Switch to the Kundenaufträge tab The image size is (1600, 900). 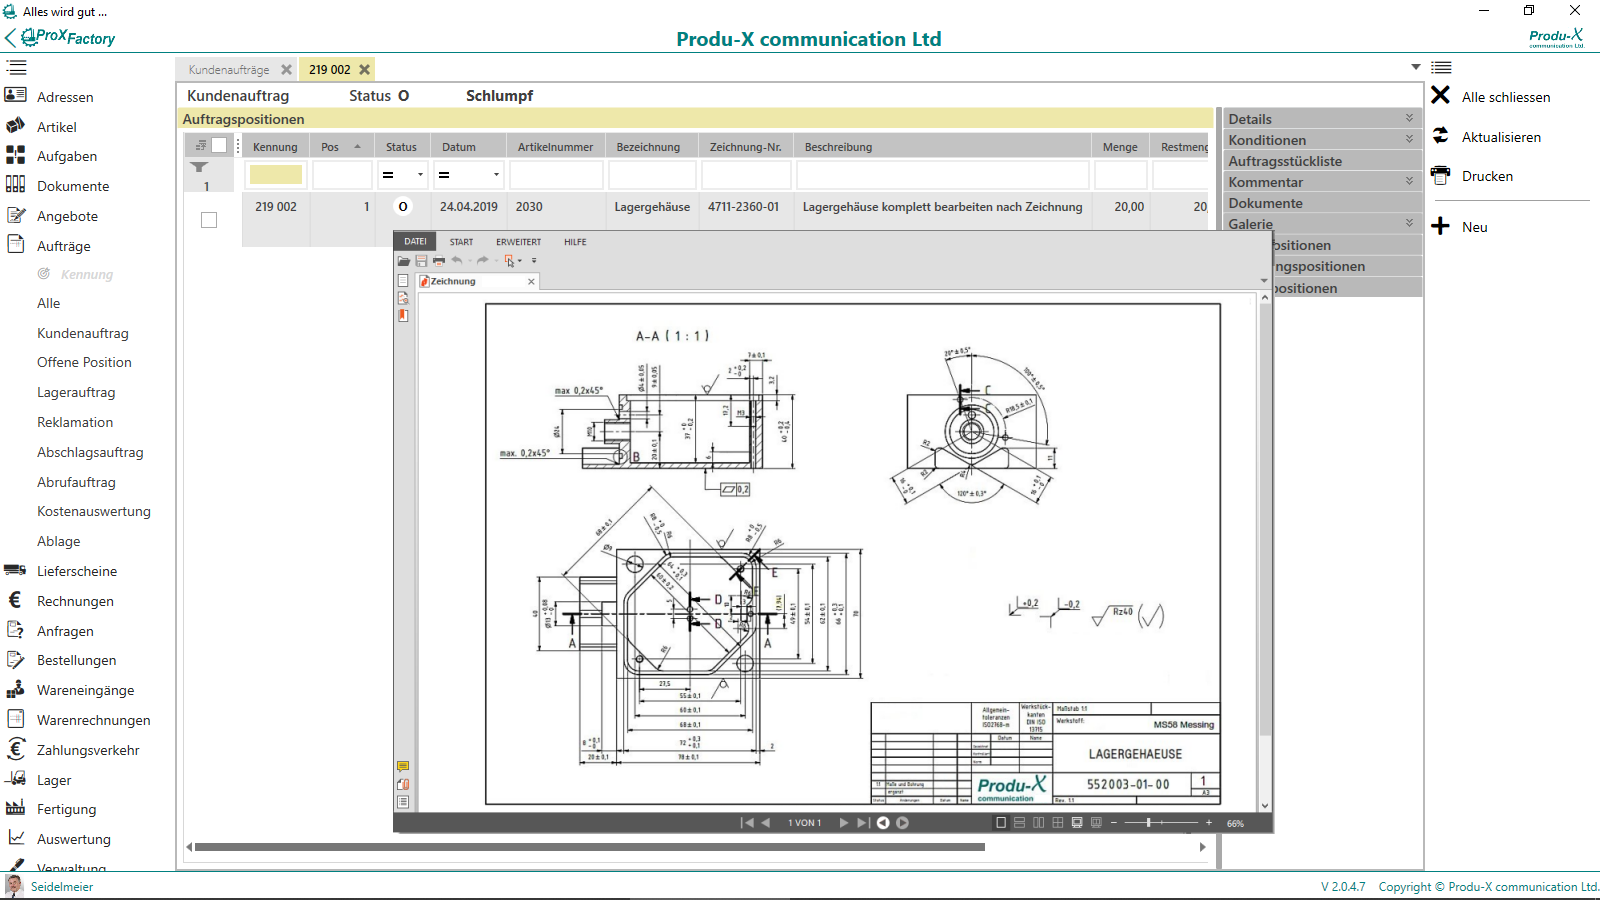click(229, 70)
